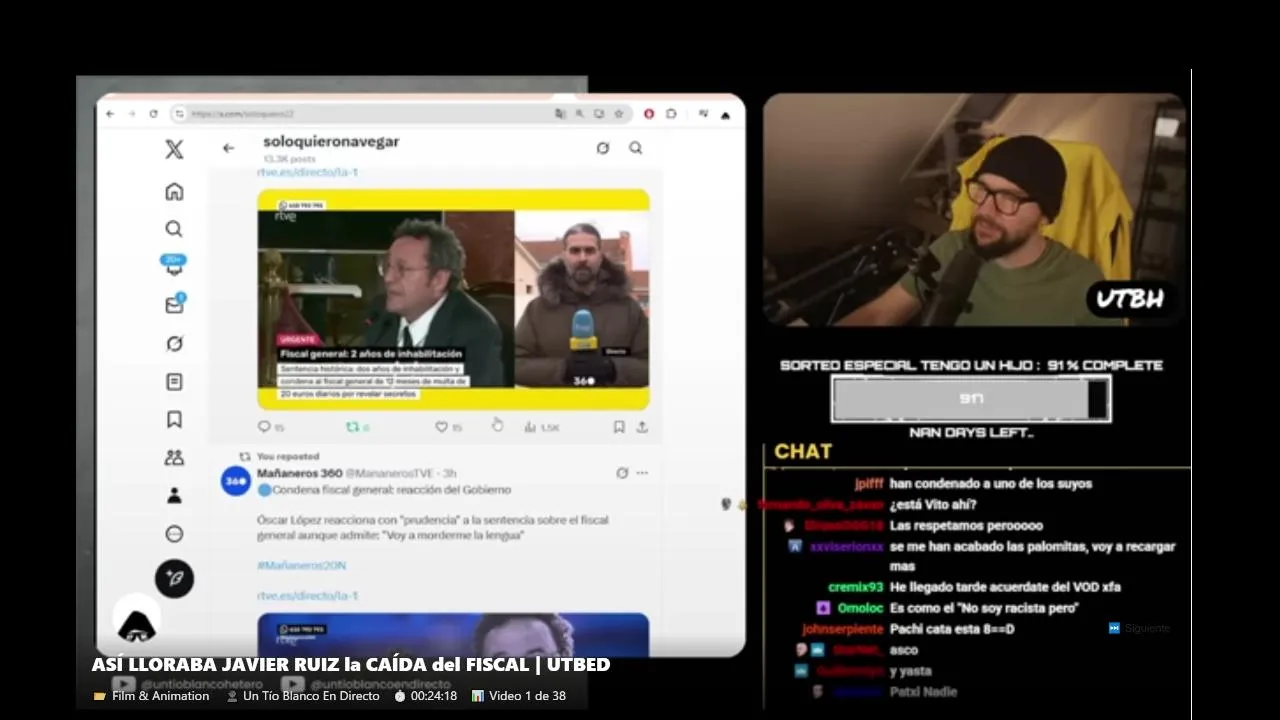This screenshot has width=1280, height=720.
Task: Search this profile with the magnifier icon
Action: tap(636, 148)
